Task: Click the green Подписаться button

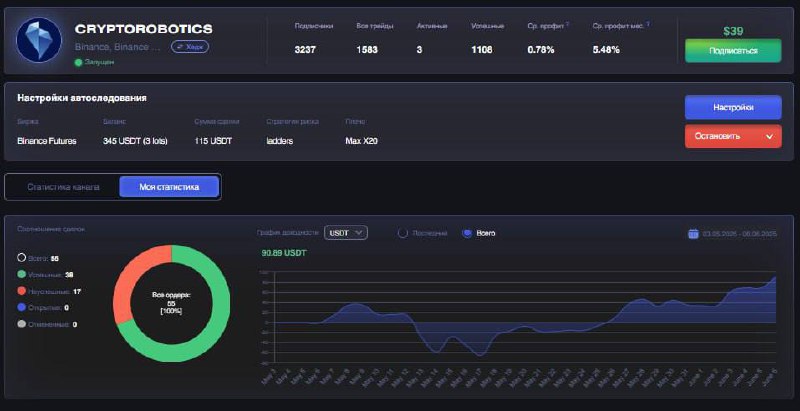Action: coord(733,50)
